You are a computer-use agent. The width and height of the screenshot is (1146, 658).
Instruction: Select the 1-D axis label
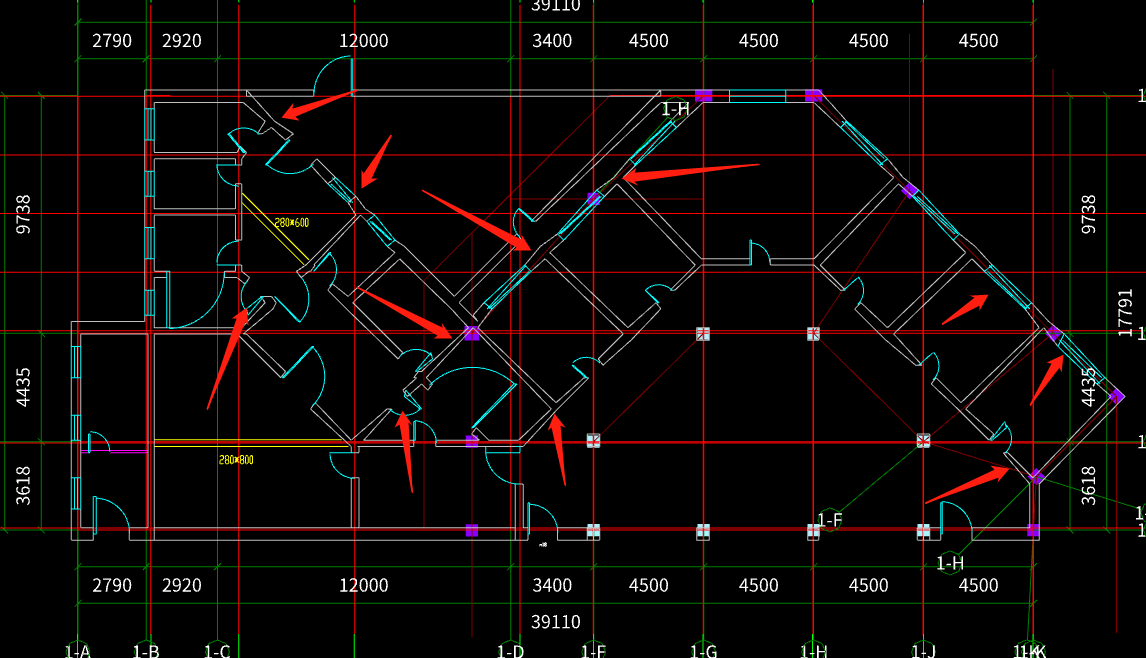510,651
